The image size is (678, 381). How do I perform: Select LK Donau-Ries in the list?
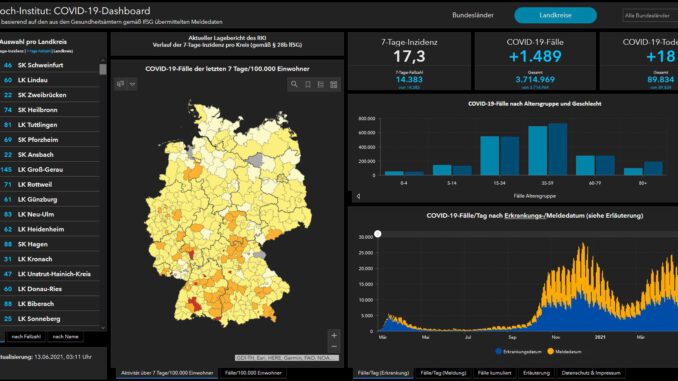pos(50,289)
